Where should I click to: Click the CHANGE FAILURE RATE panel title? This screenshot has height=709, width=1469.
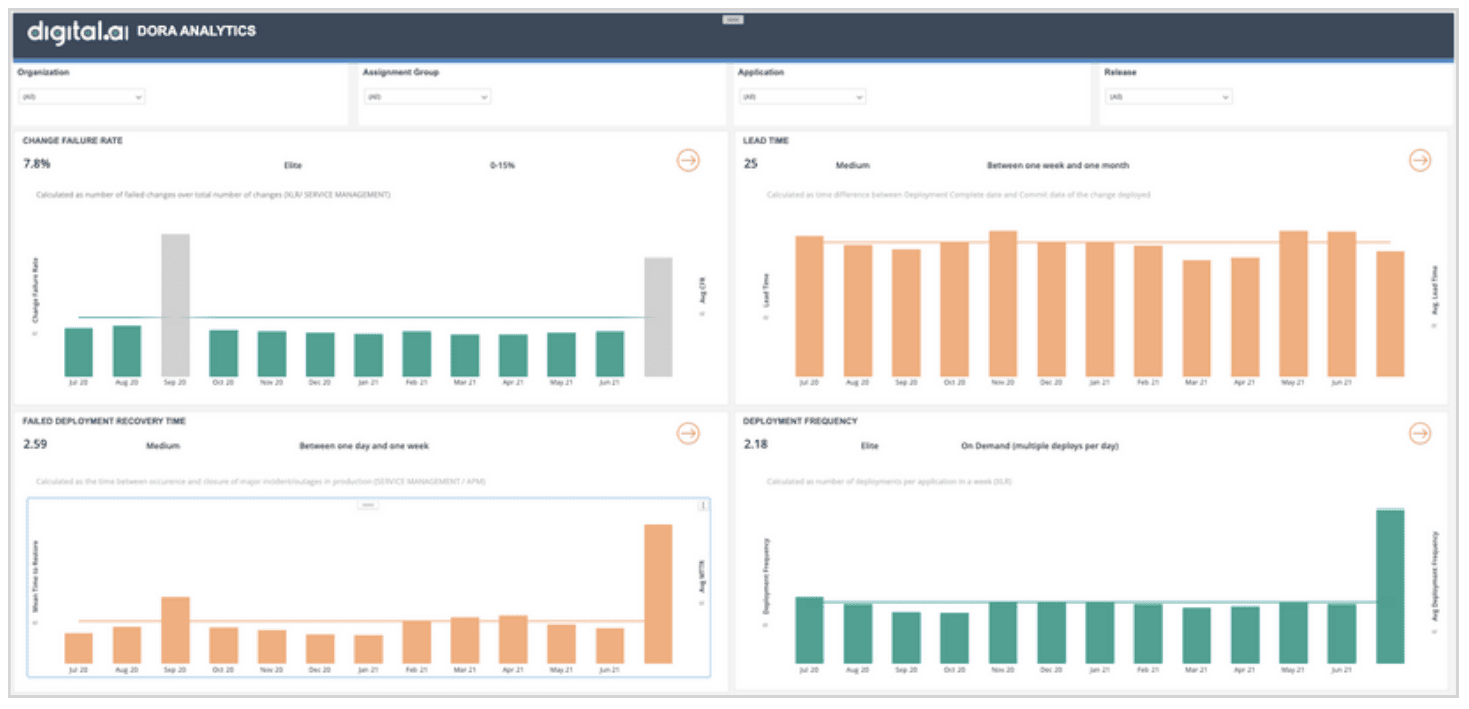coord(72,141)
